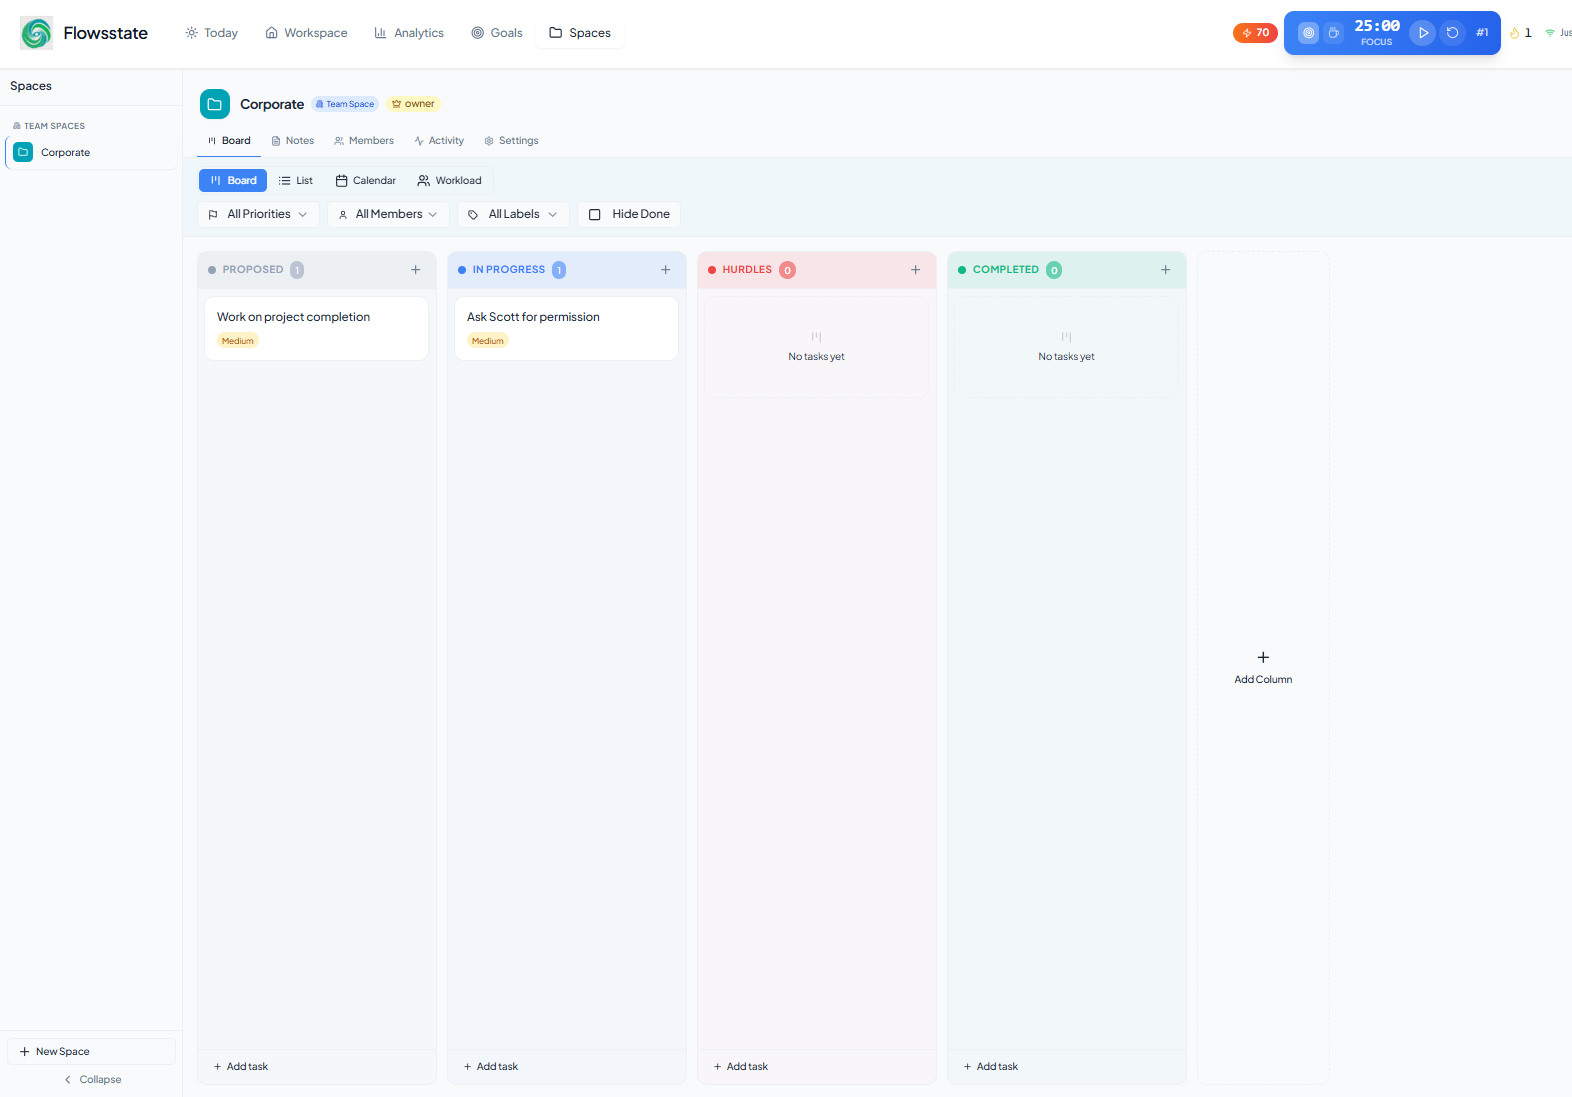Open the All Labels dropdown
The width and height of the screenshot is (1572, 1097).
coord(513,214)
